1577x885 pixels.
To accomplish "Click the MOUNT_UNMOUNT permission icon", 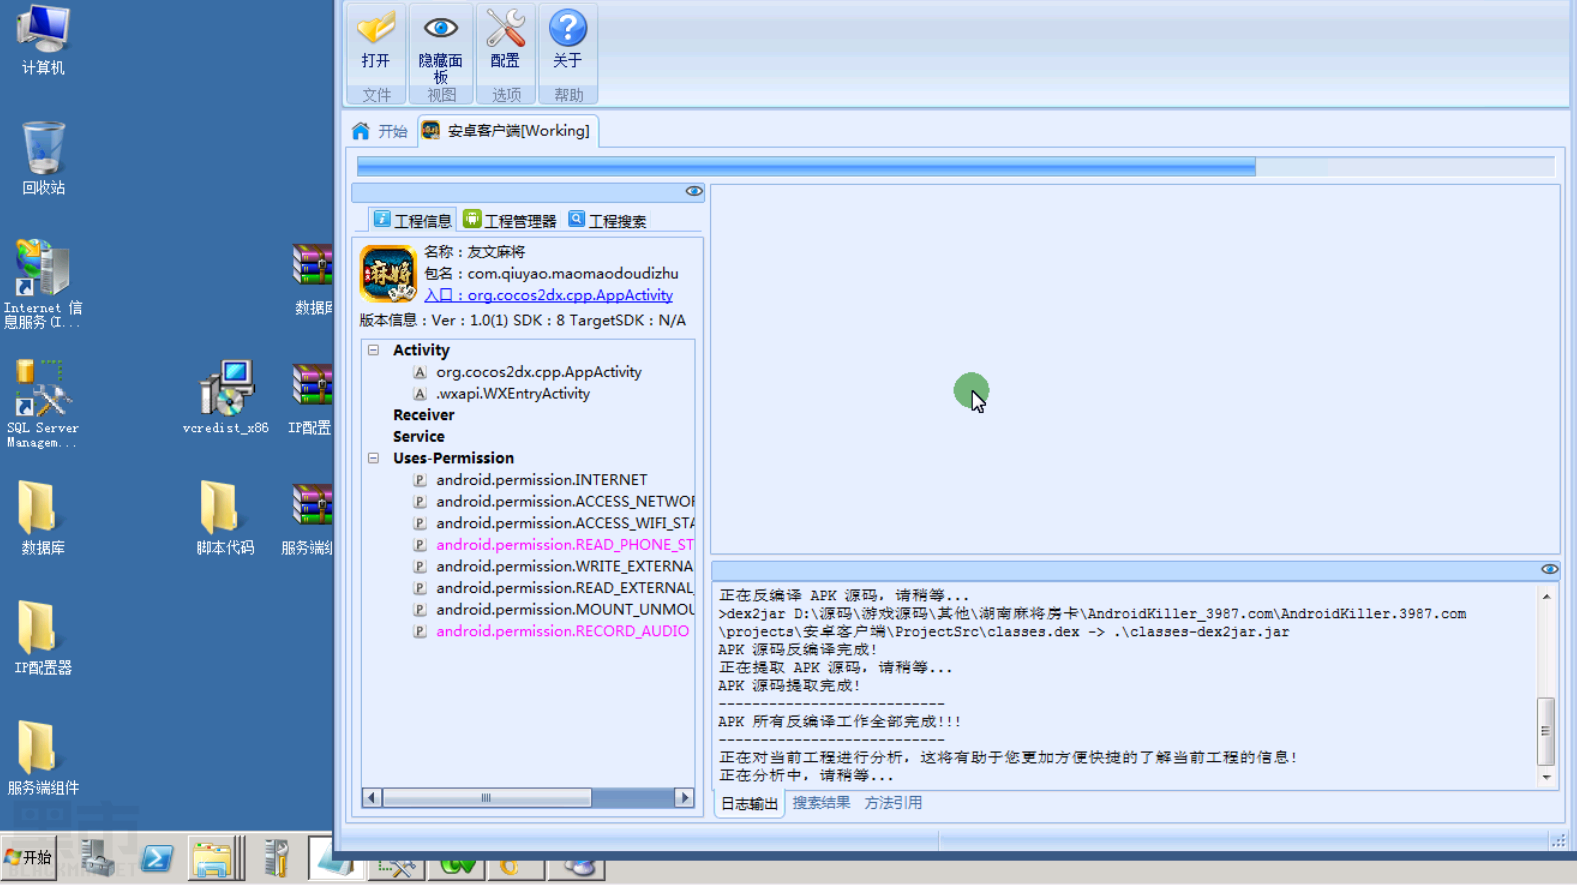I will click(420, 610).
